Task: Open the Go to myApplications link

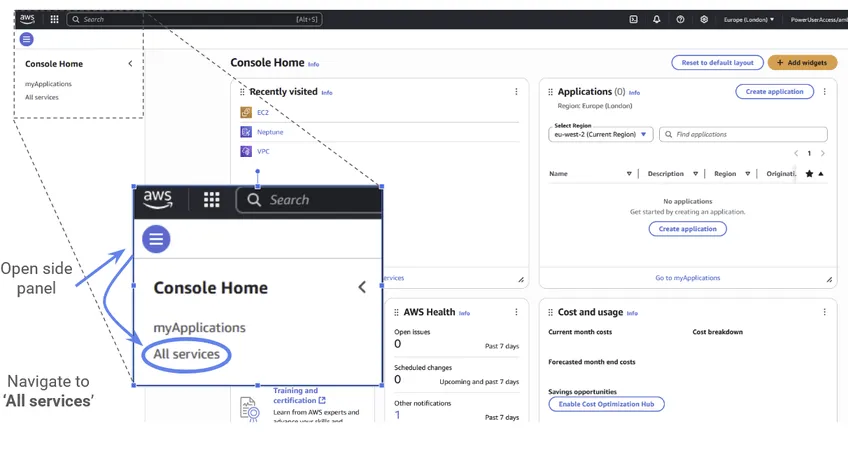Action: point(687,278)
